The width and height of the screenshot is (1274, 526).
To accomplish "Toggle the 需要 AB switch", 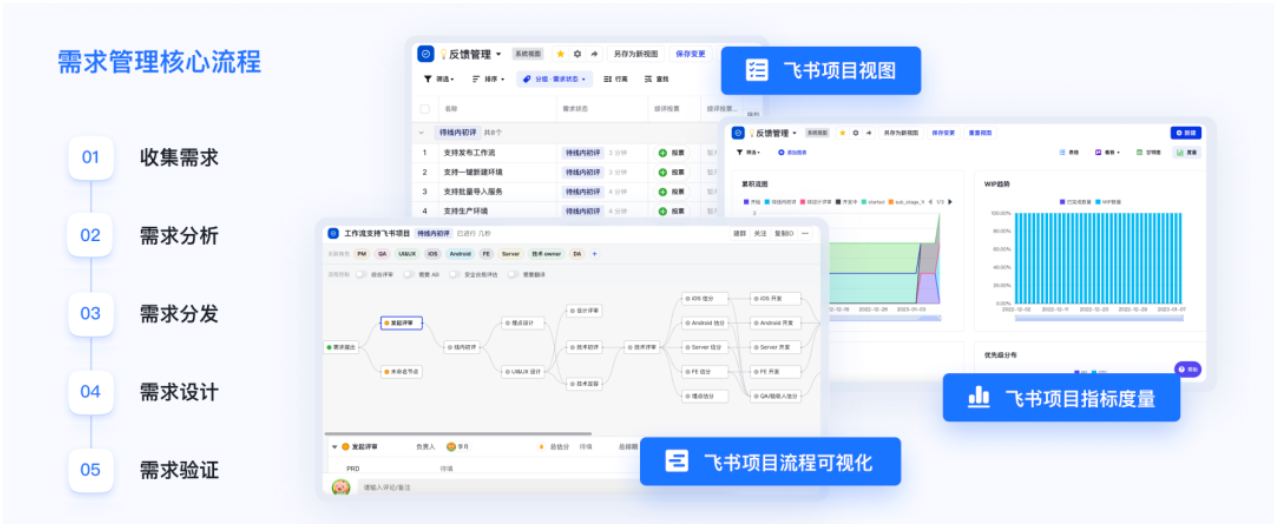I will [x=411, y=273].
